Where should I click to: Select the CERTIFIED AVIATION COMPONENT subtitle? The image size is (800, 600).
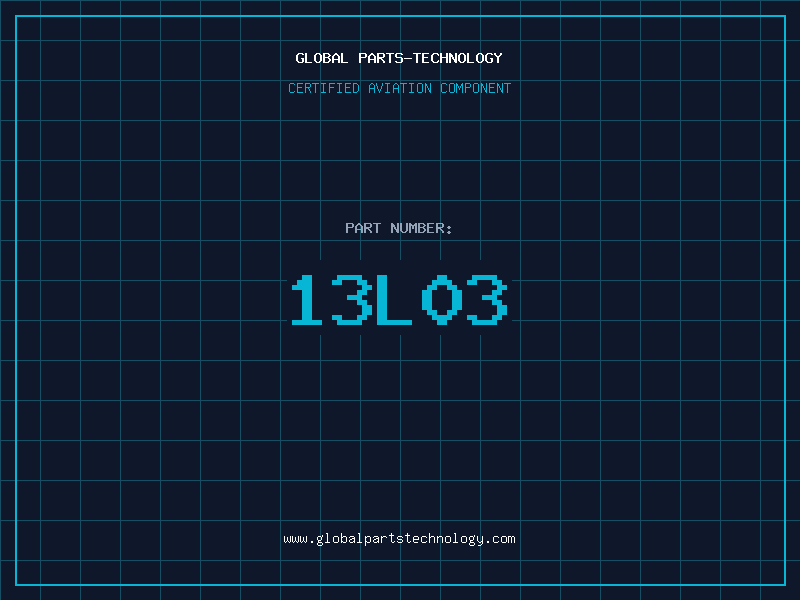399,88
